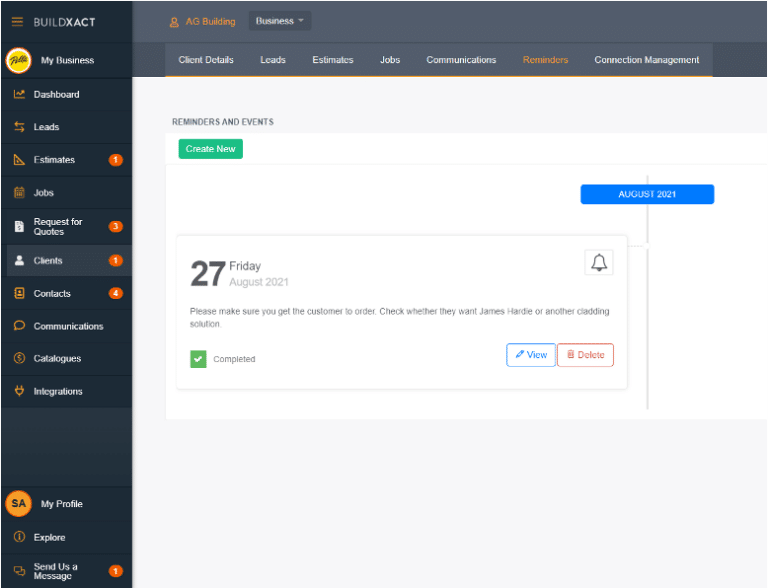
Task: Go to Leads in the sidebar
Action: click(x=67, y=127)
